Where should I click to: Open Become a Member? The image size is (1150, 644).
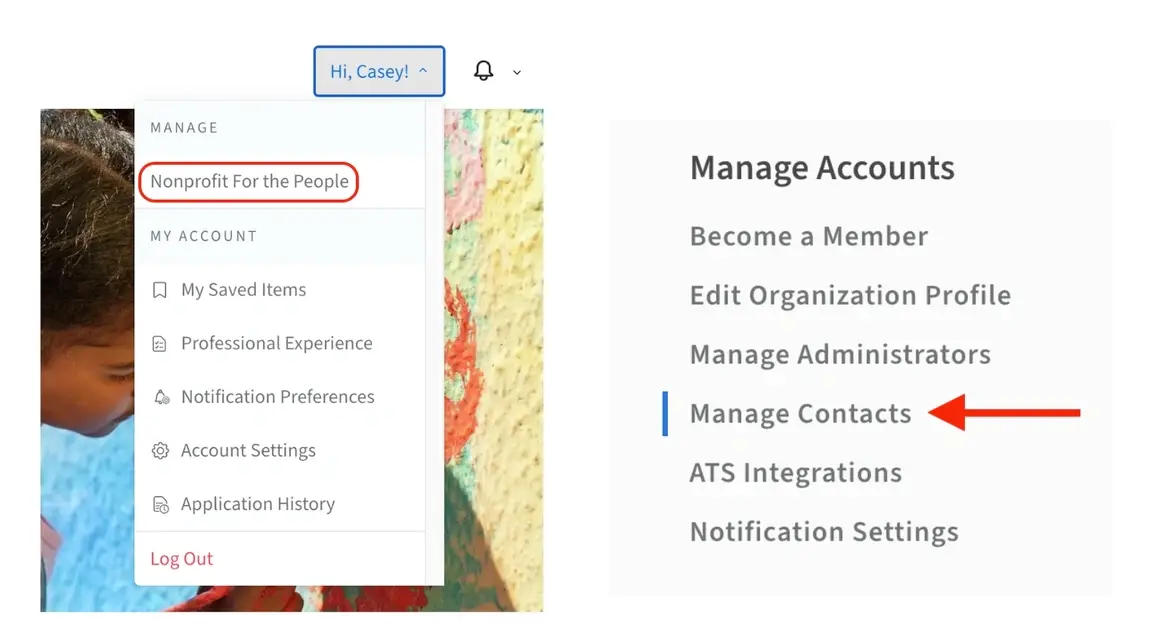click(808, 236)
